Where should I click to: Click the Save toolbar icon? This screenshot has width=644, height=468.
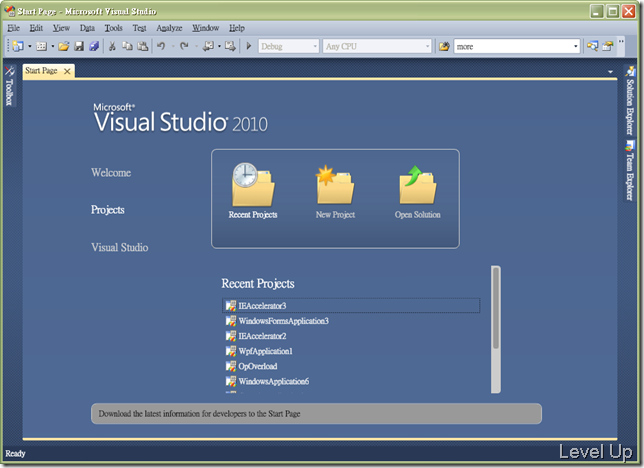click(x=79, y=46)
